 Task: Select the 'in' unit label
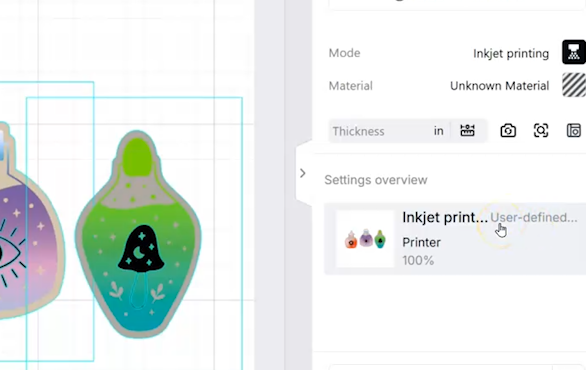(x=439, y=131)
